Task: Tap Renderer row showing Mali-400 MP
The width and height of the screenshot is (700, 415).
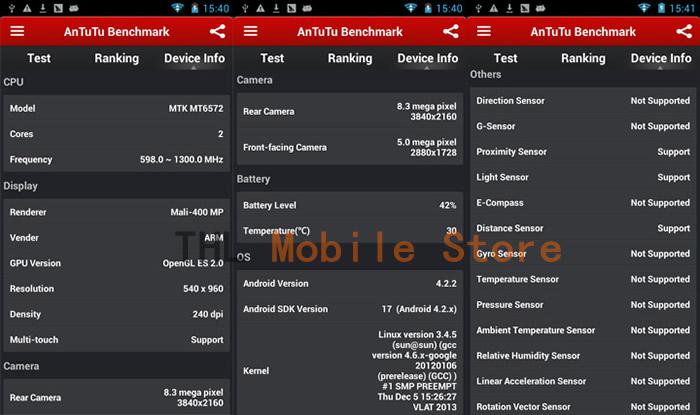Action: pyautogui.click(x=117, y=212)
